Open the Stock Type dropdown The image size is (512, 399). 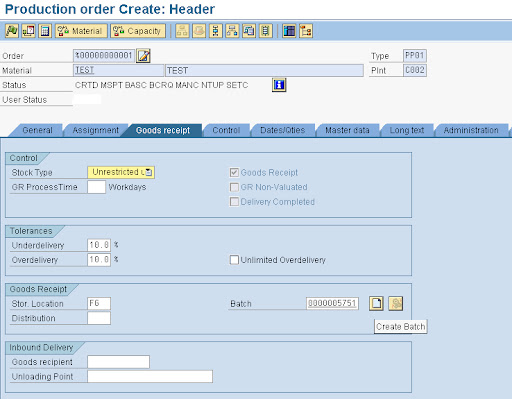[x=121, y=172]
